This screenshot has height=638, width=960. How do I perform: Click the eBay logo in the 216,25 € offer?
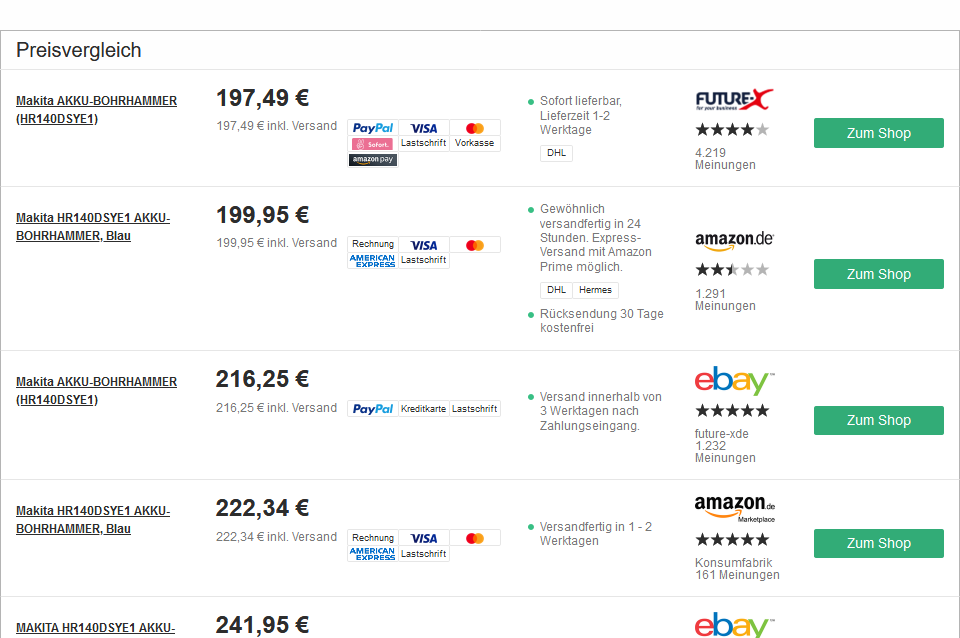point(734,381)
